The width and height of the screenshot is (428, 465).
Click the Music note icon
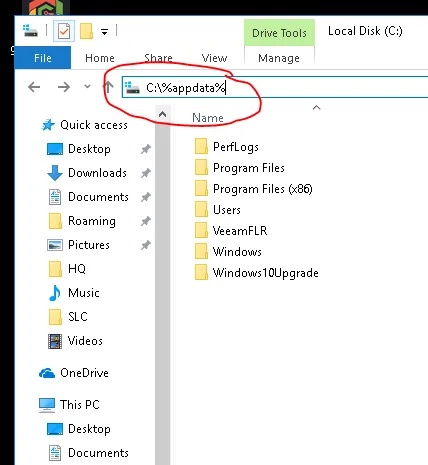(55, 293)
